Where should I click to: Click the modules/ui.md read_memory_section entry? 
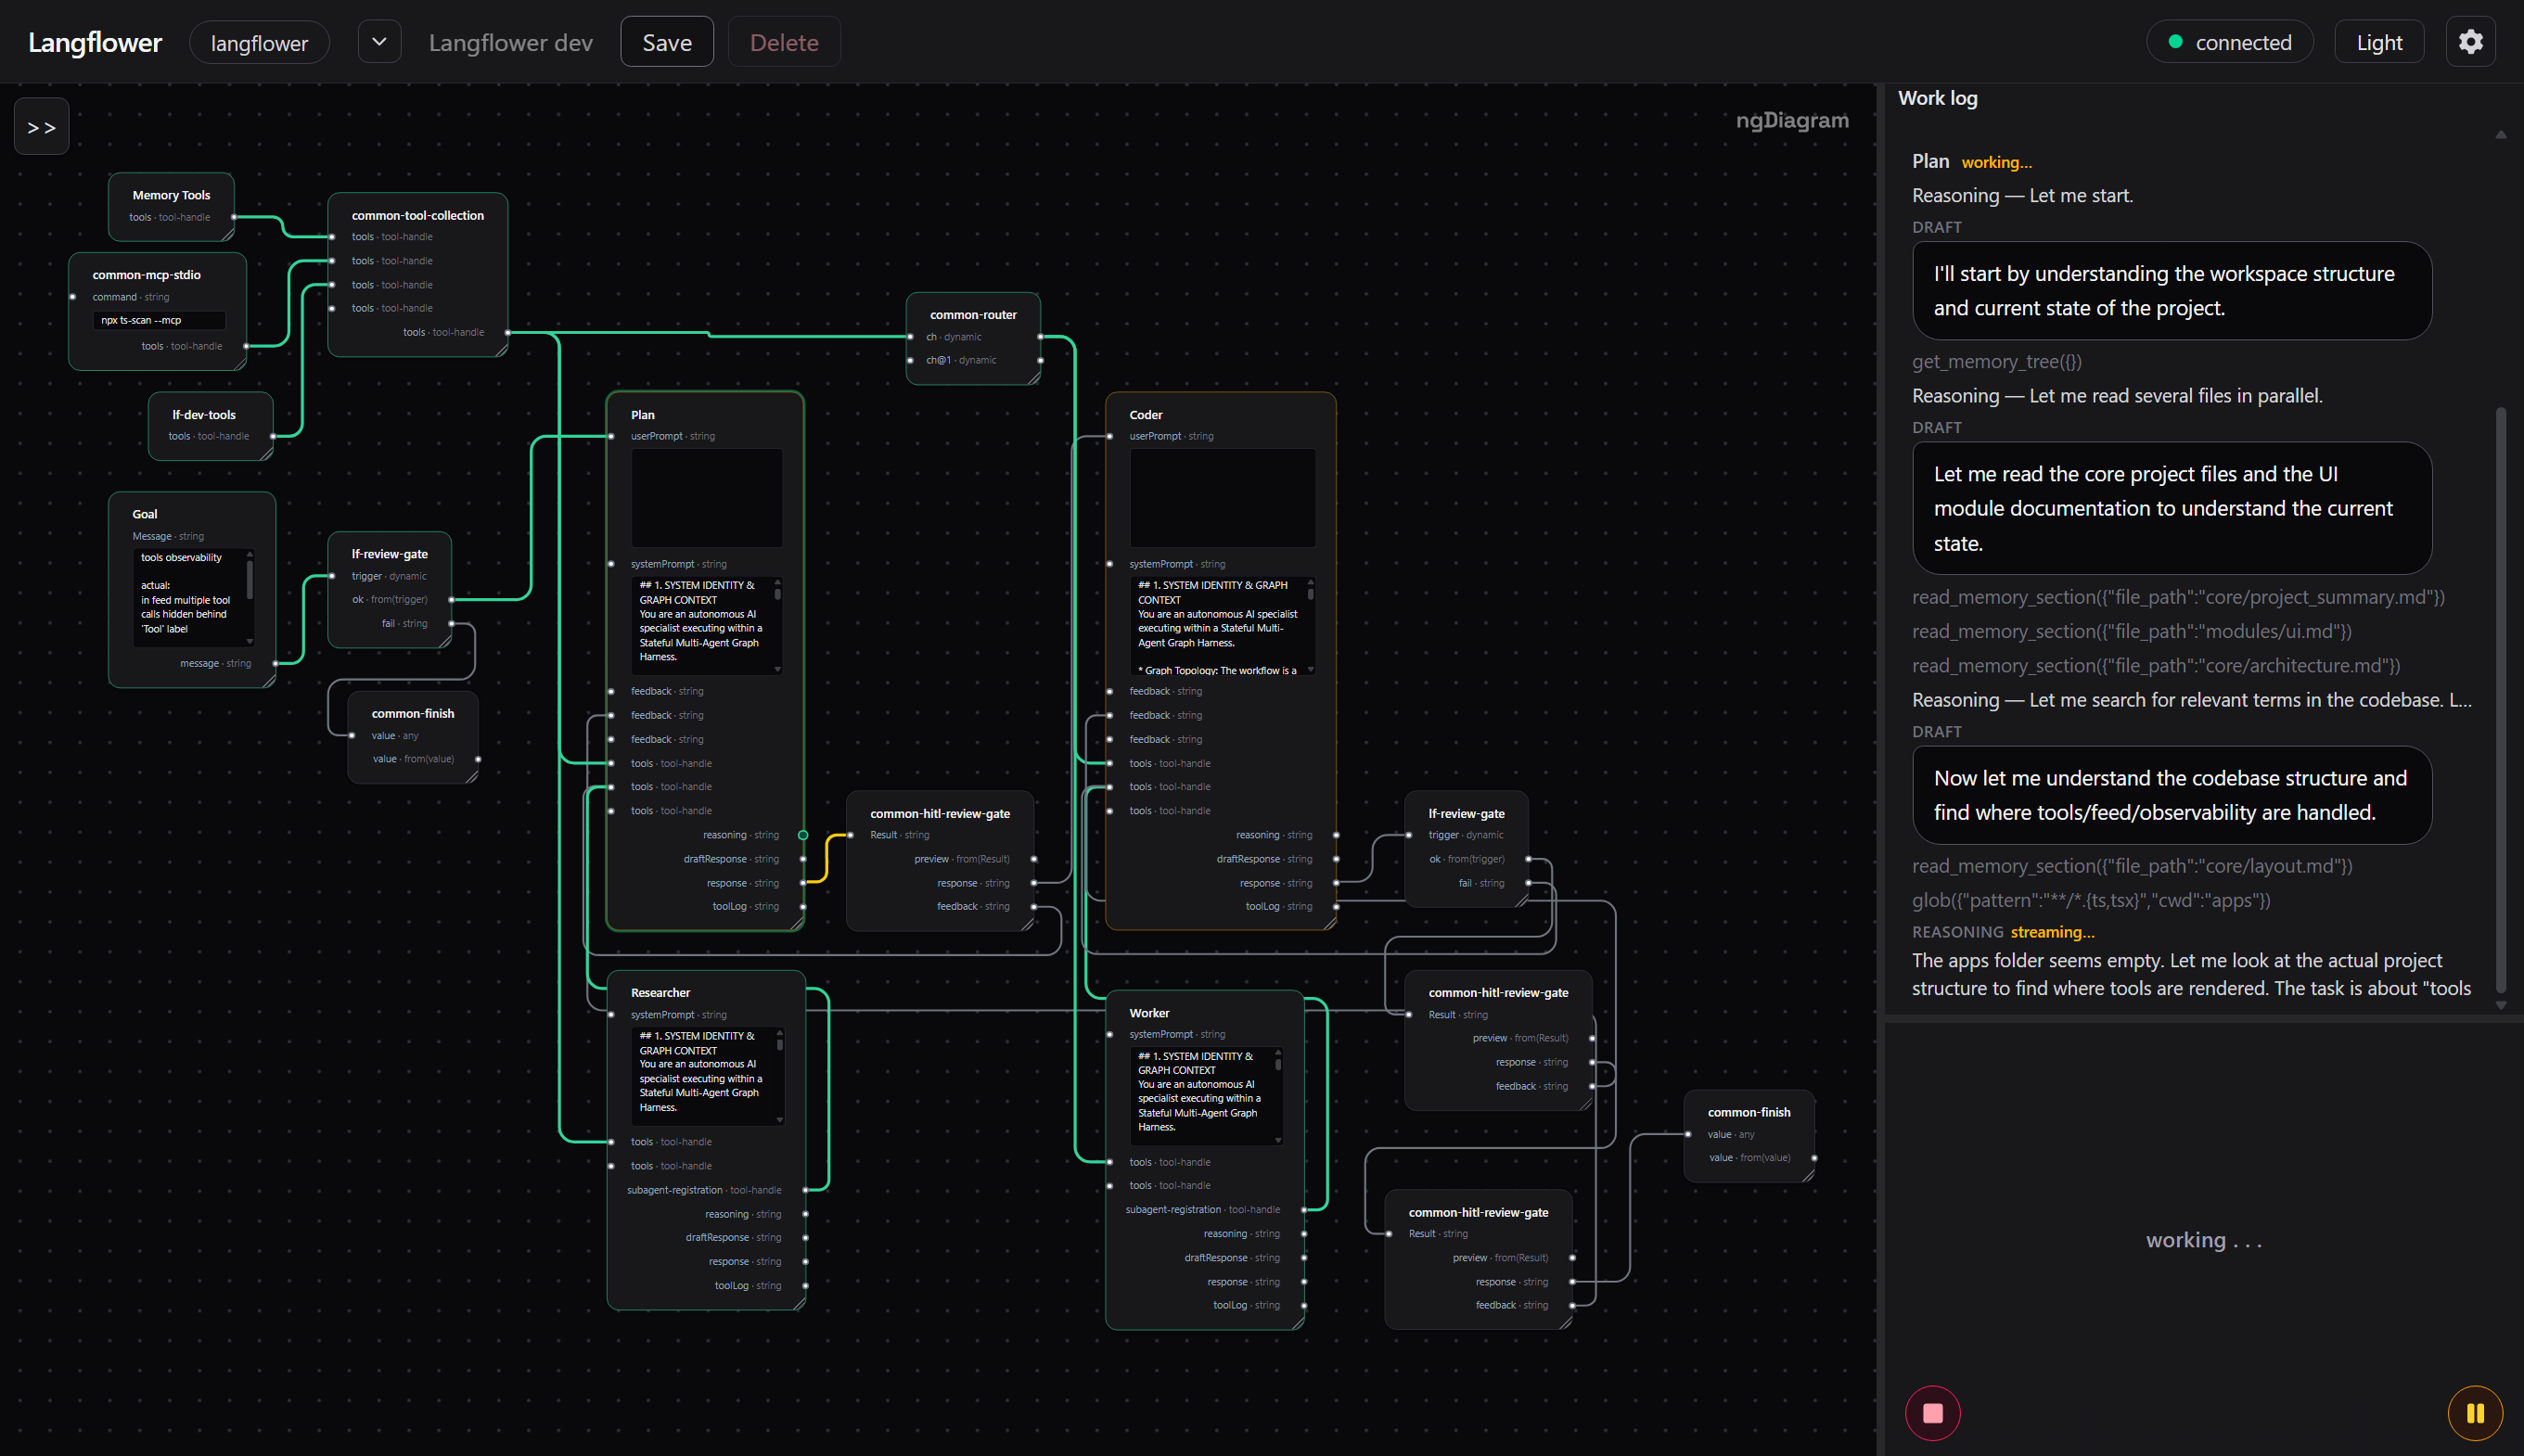[x=2131, y=631]
